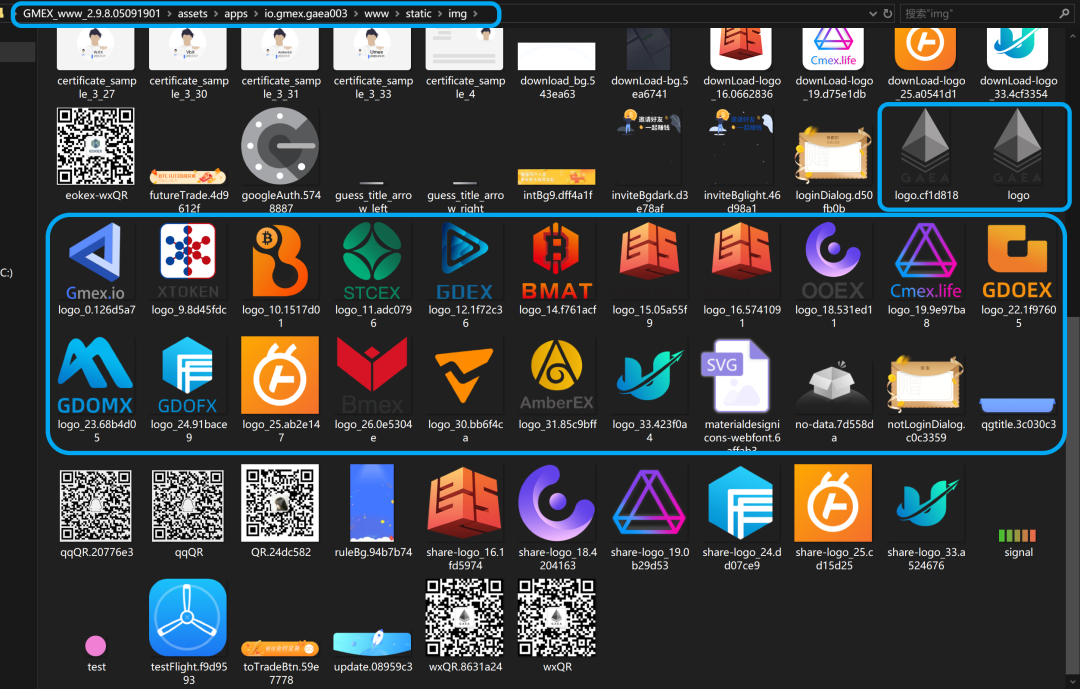The width and height of the screenshot is (1080, 689).
Task: Click the signal bars image file
Action: pos(1018,535)
